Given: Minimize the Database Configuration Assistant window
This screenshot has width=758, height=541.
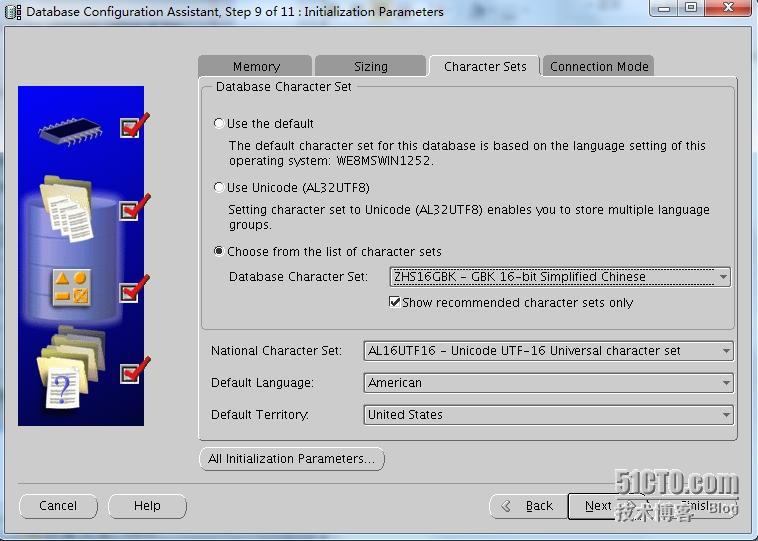Looking at the screenshot, I should tap(664, 8).
